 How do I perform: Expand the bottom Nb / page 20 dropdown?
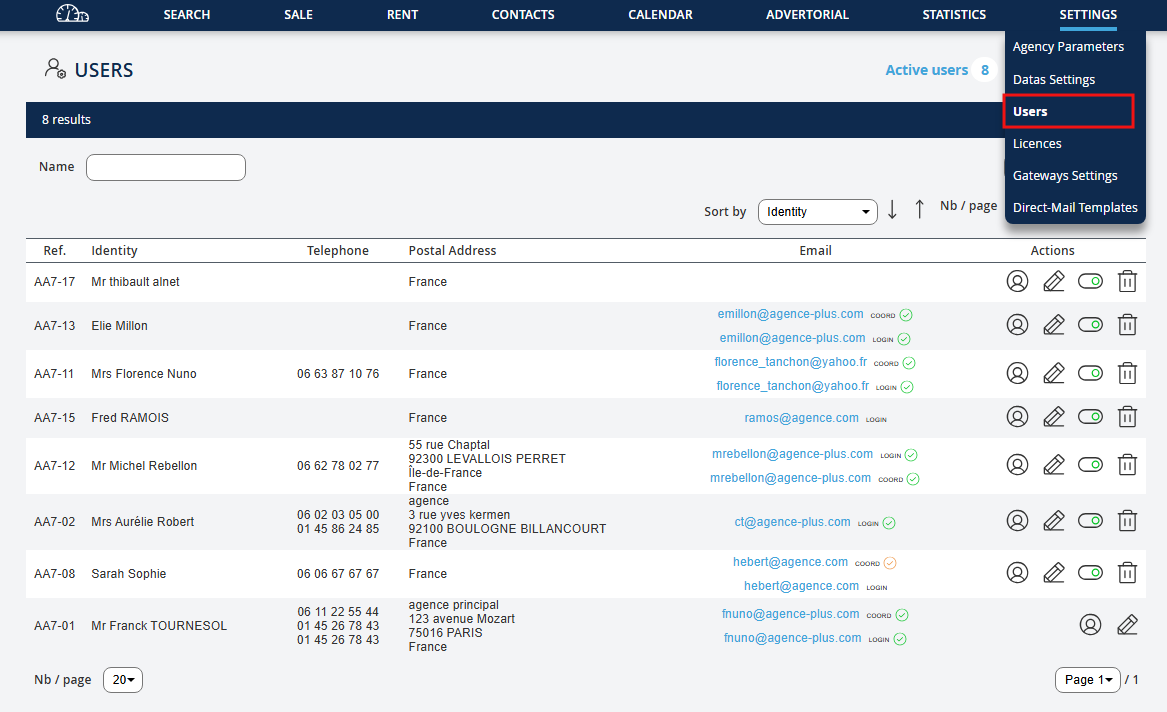123,680
